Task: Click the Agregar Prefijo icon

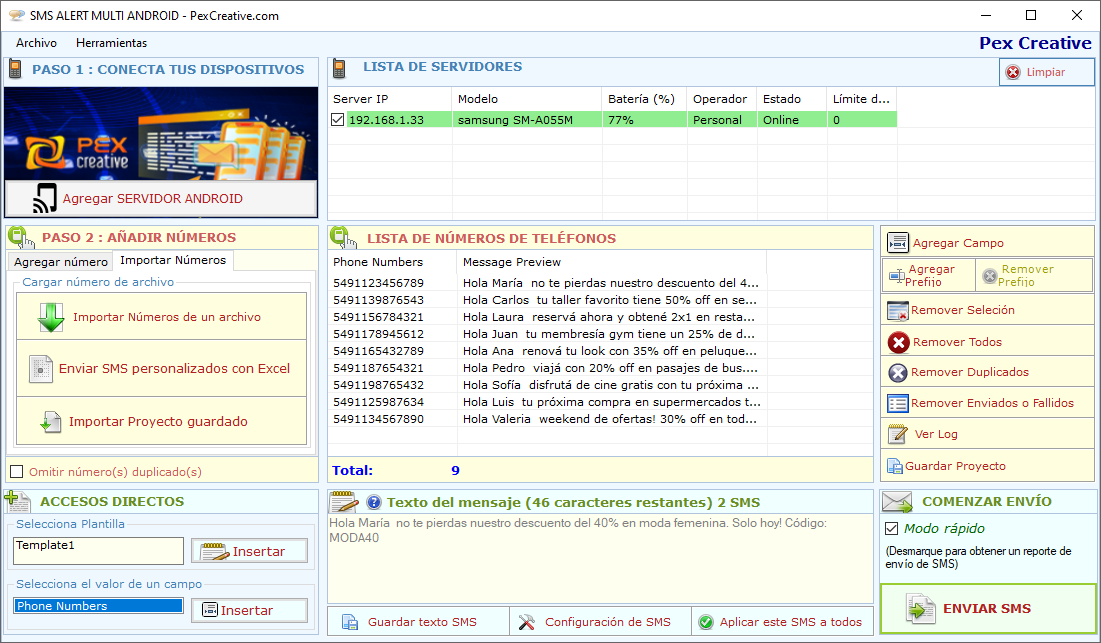Action: (897, 276)
